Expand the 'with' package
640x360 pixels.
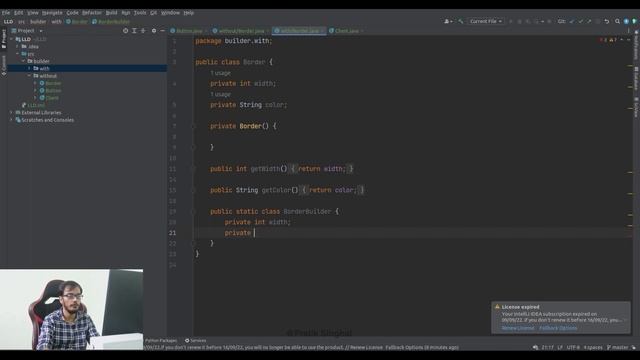(29, 69)
